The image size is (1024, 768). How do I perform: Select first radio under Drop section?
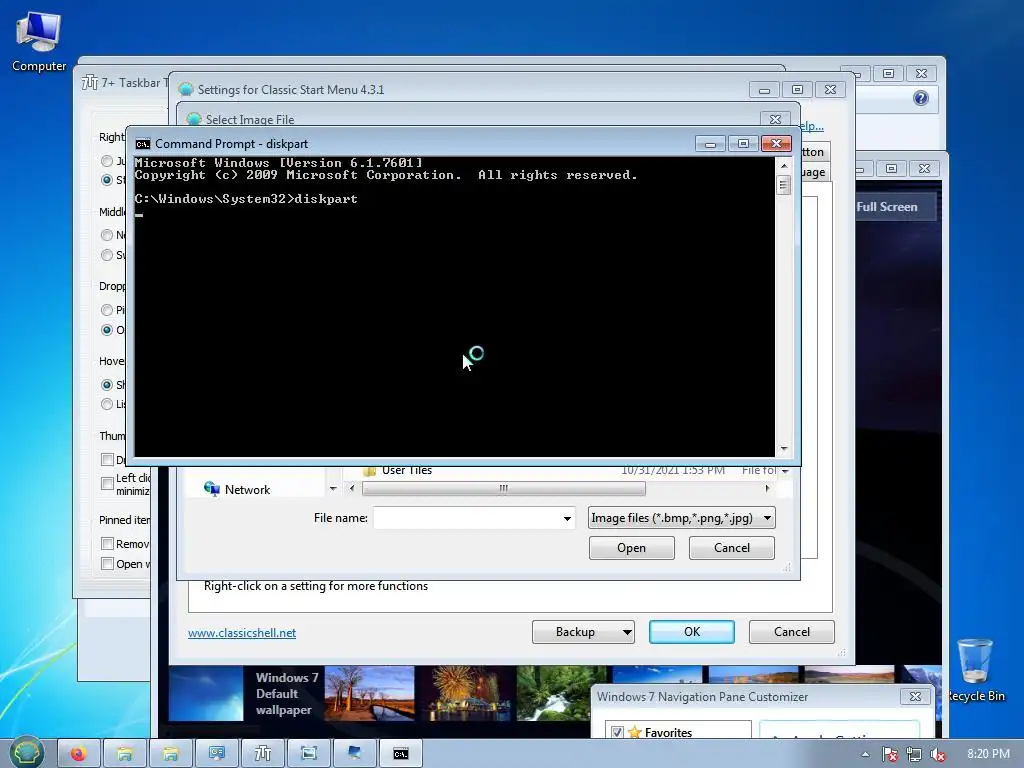click(x=107, y=310)
